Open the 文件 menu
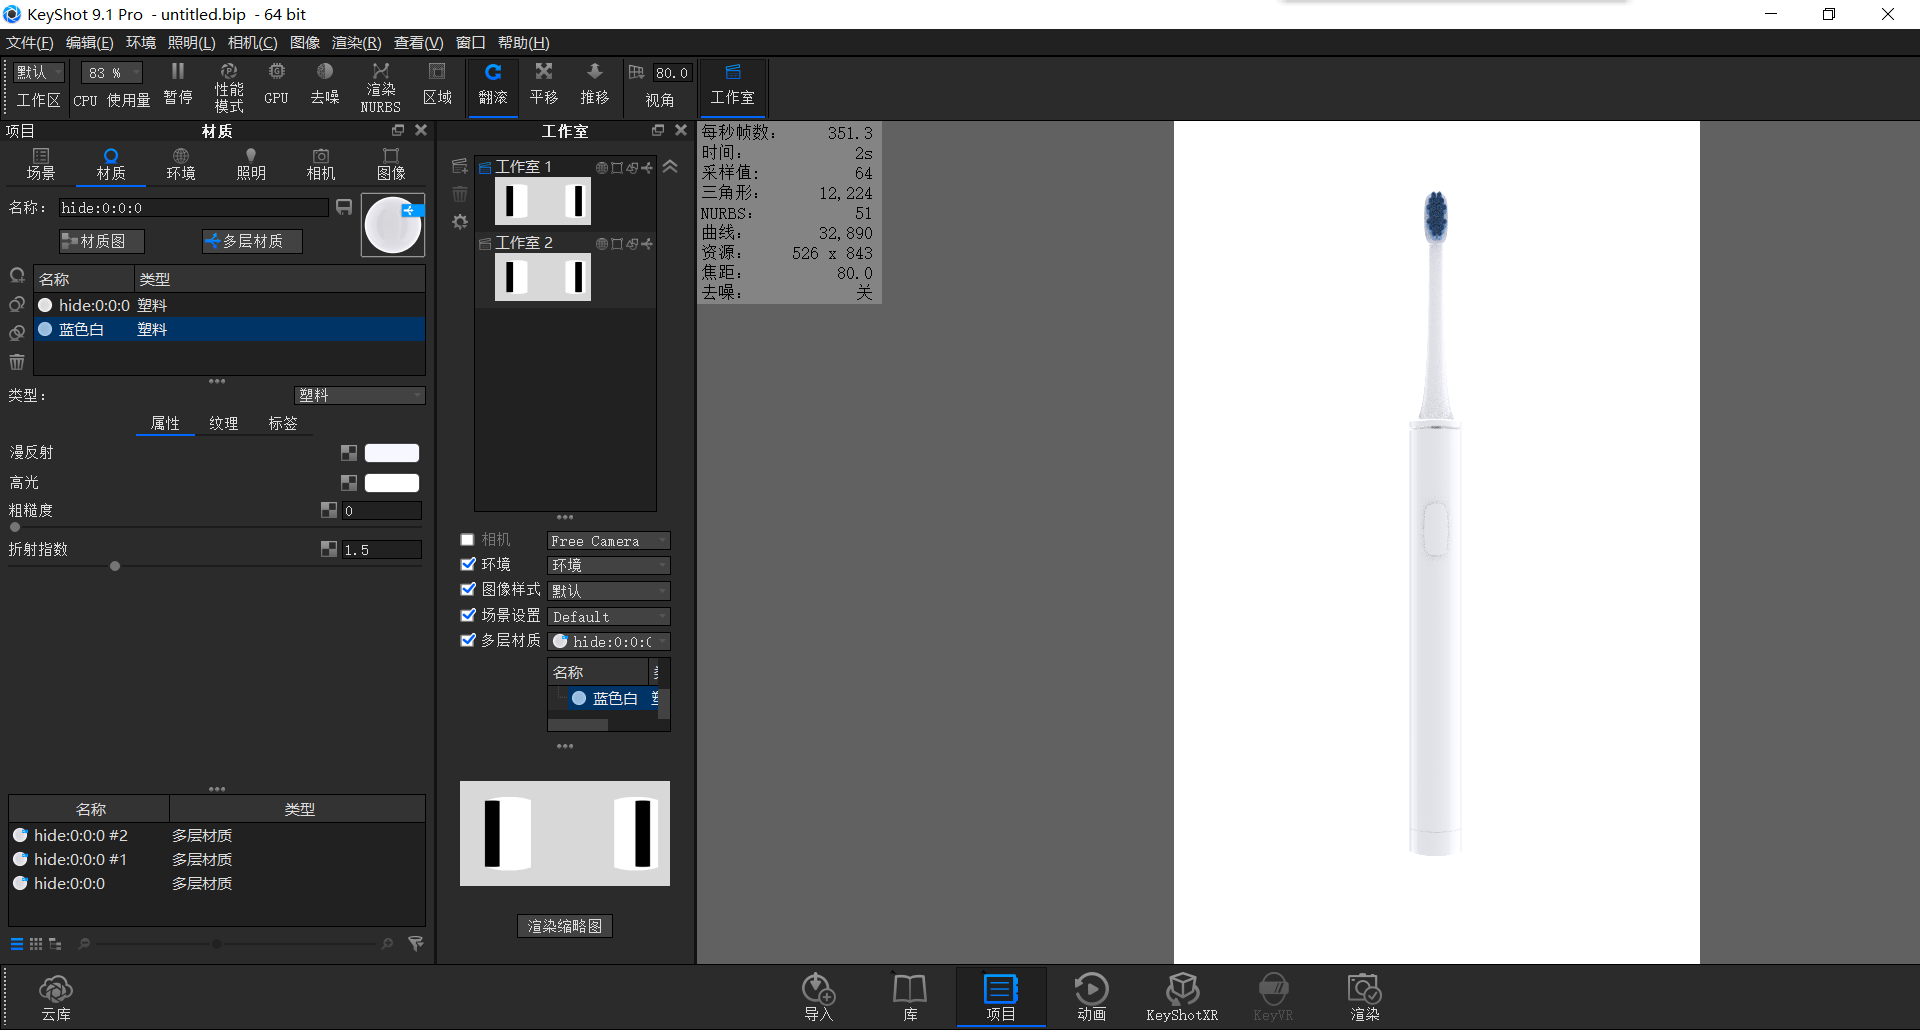 click(28, 42)
